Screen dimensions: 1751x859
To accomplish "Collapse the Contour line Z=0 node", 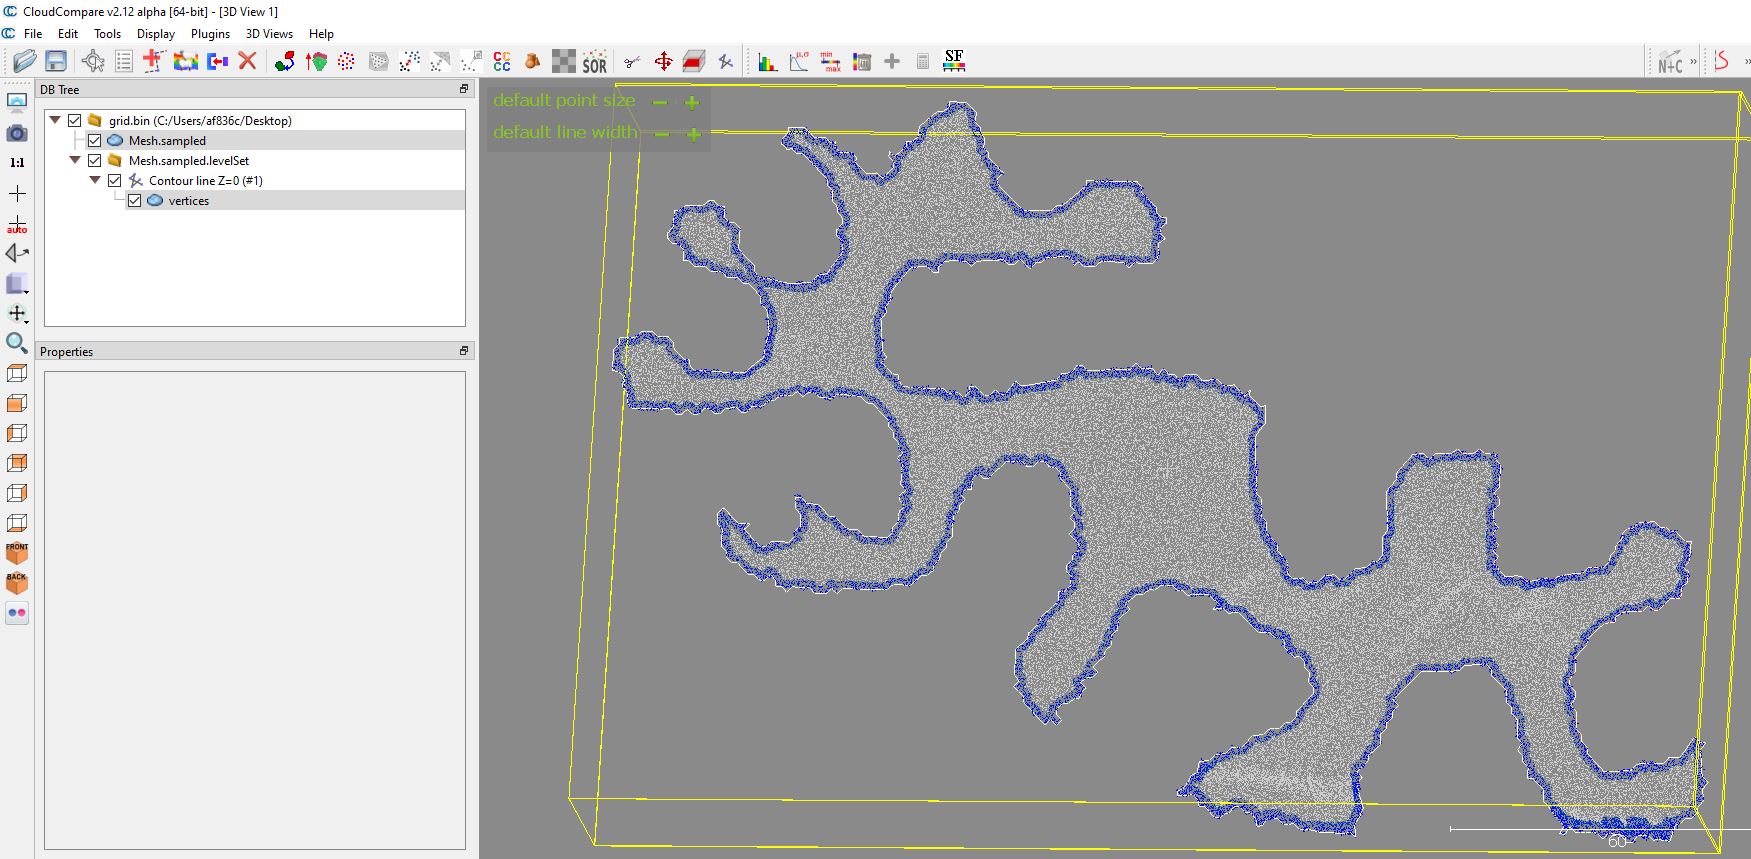I will [95, 180].
